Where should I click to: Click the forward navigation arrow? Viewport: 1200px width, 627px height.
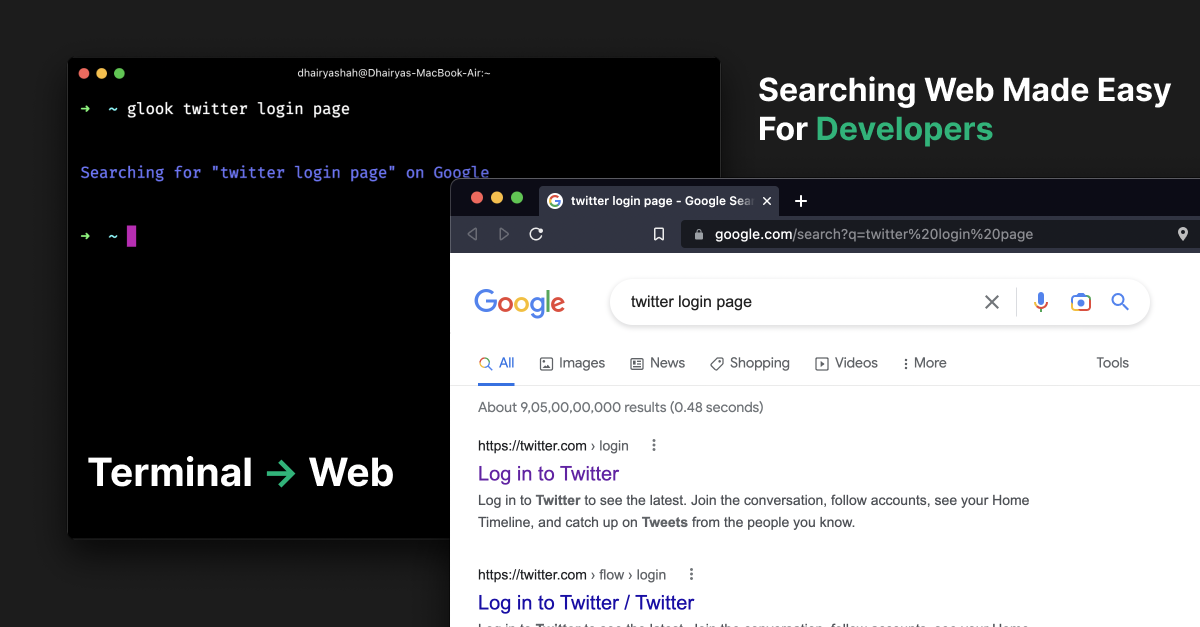pos(503,234)
